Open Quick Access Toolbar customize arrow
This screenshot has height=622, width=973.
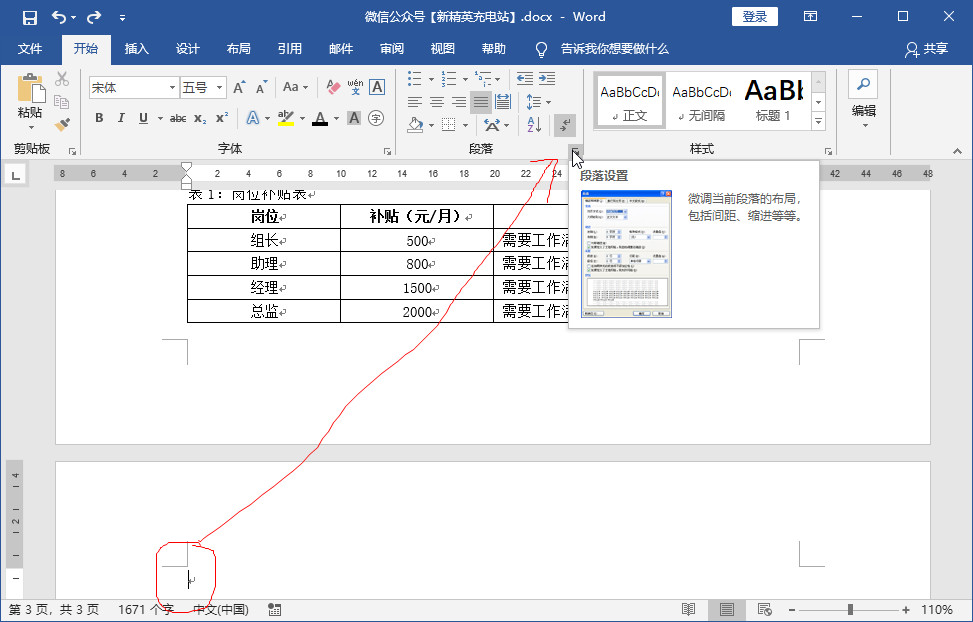pyautogui.click(x=122, y=18)
